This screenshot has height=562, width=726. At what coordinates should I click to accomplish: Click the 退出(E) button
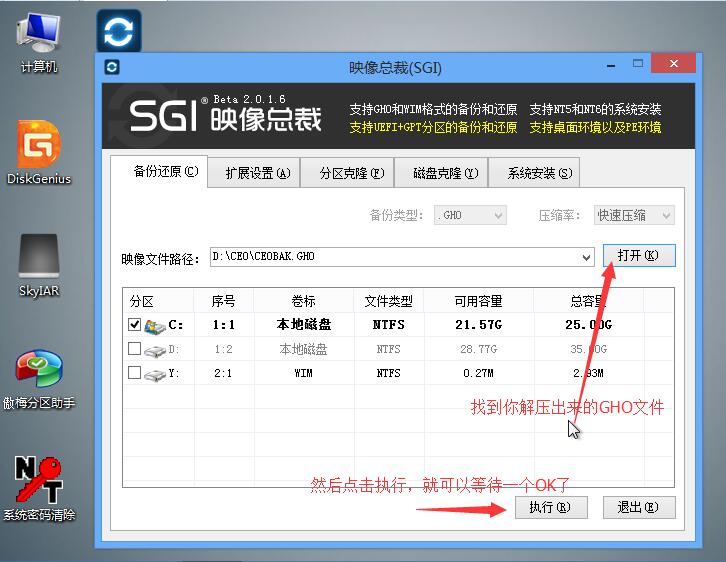click(639, 507)
